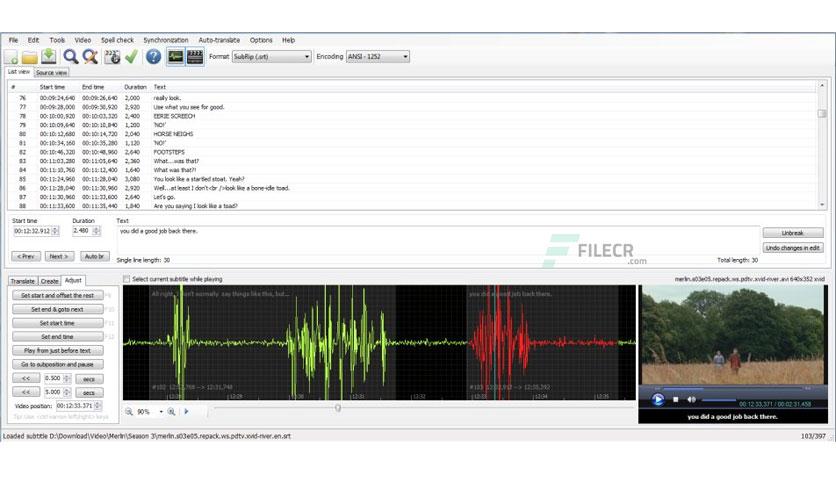Toggle video display clapperboard icon
Image resolution: width=836 pixels, height=484 pixels.
195,57
